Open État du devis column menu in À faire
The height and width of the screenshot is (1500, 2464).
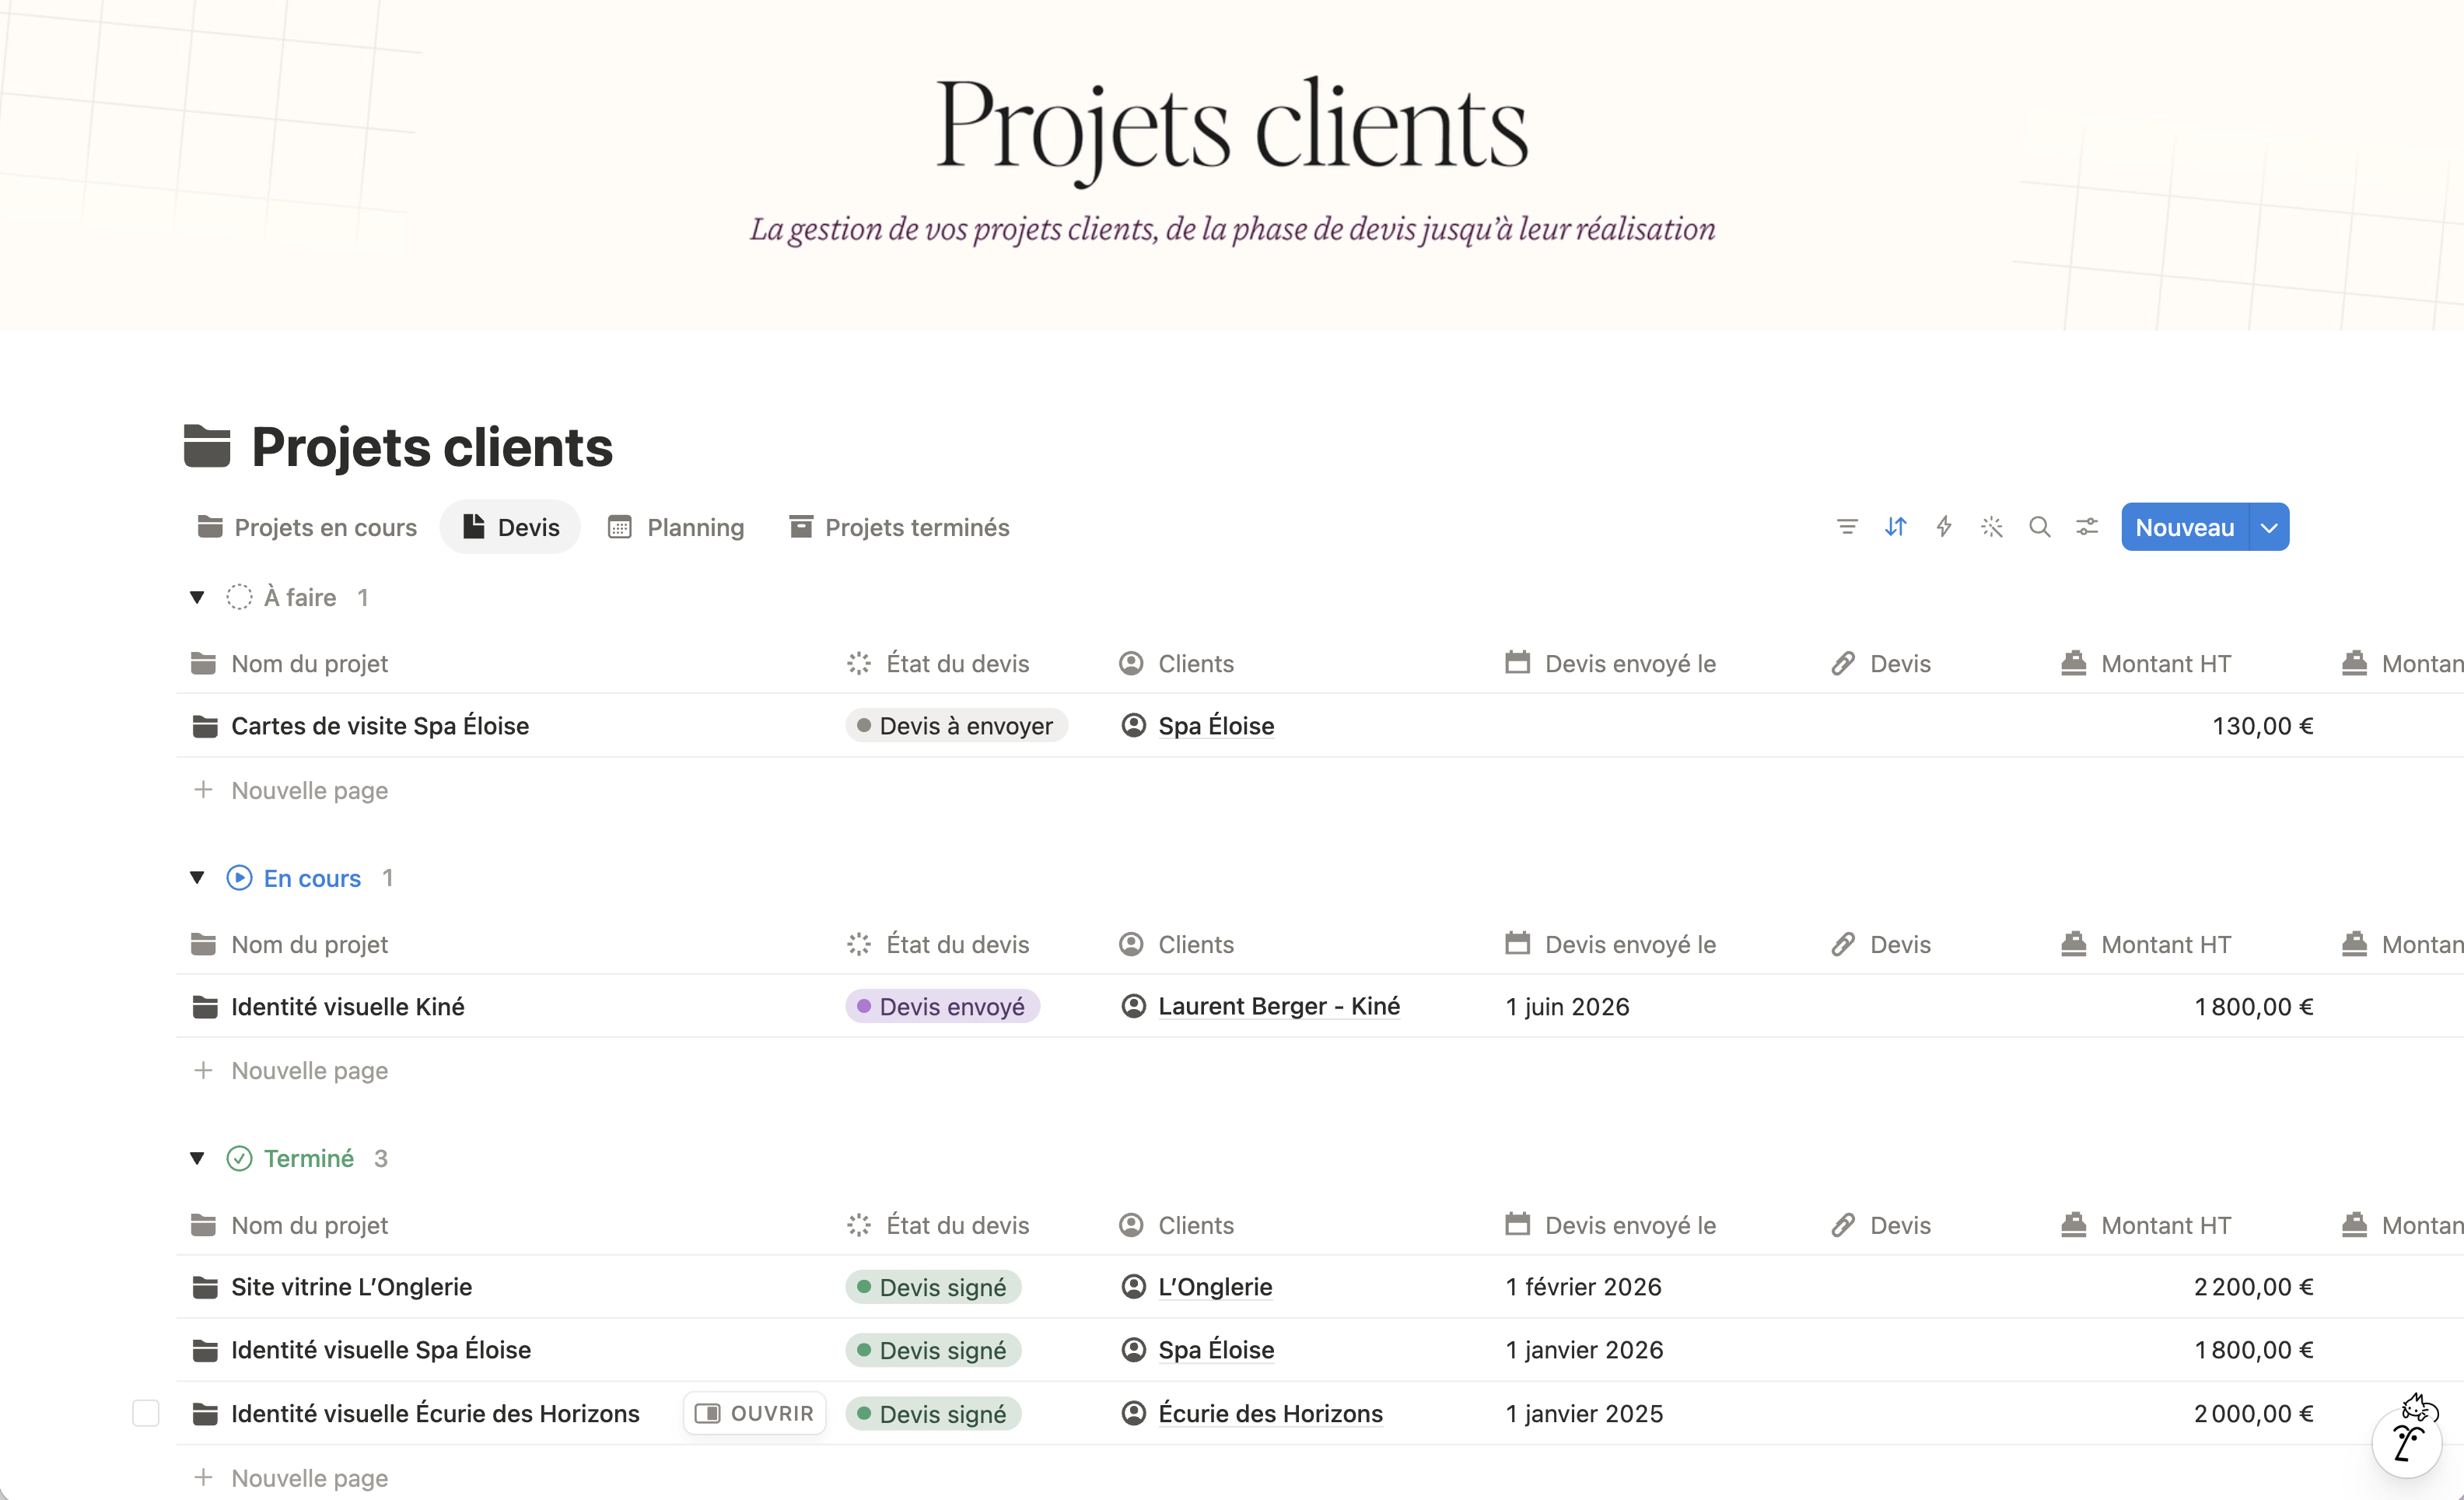point(938,663)
